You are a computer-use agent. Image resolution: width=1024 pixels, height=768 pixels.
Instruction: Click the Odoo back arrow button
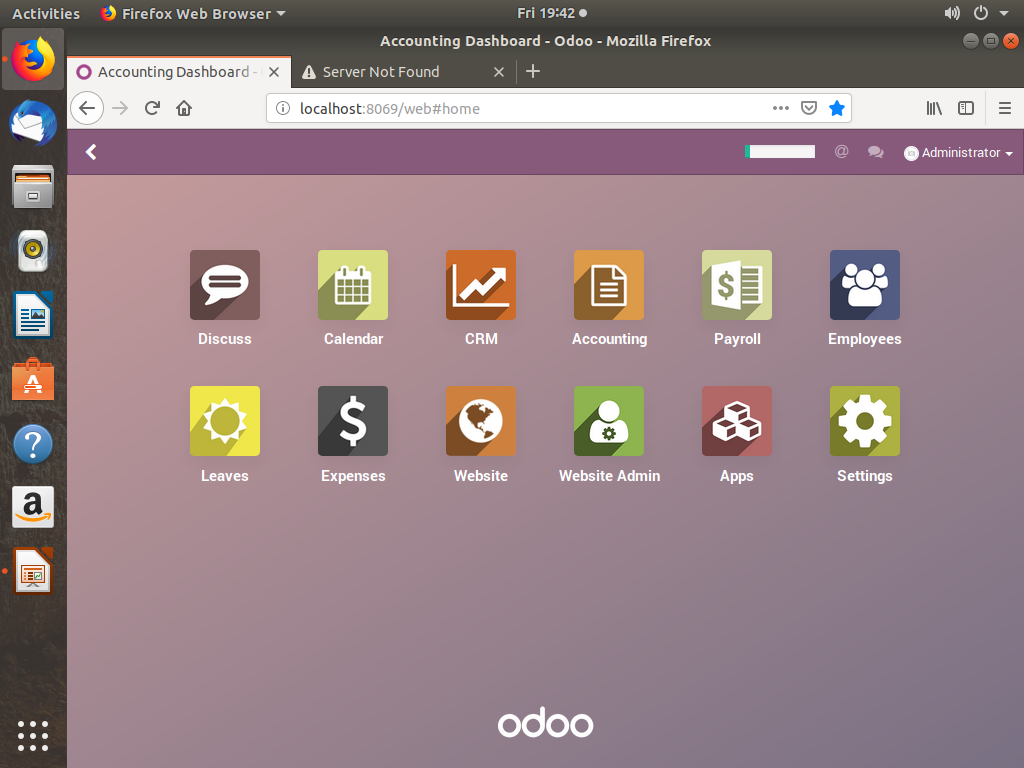(91, 152)
